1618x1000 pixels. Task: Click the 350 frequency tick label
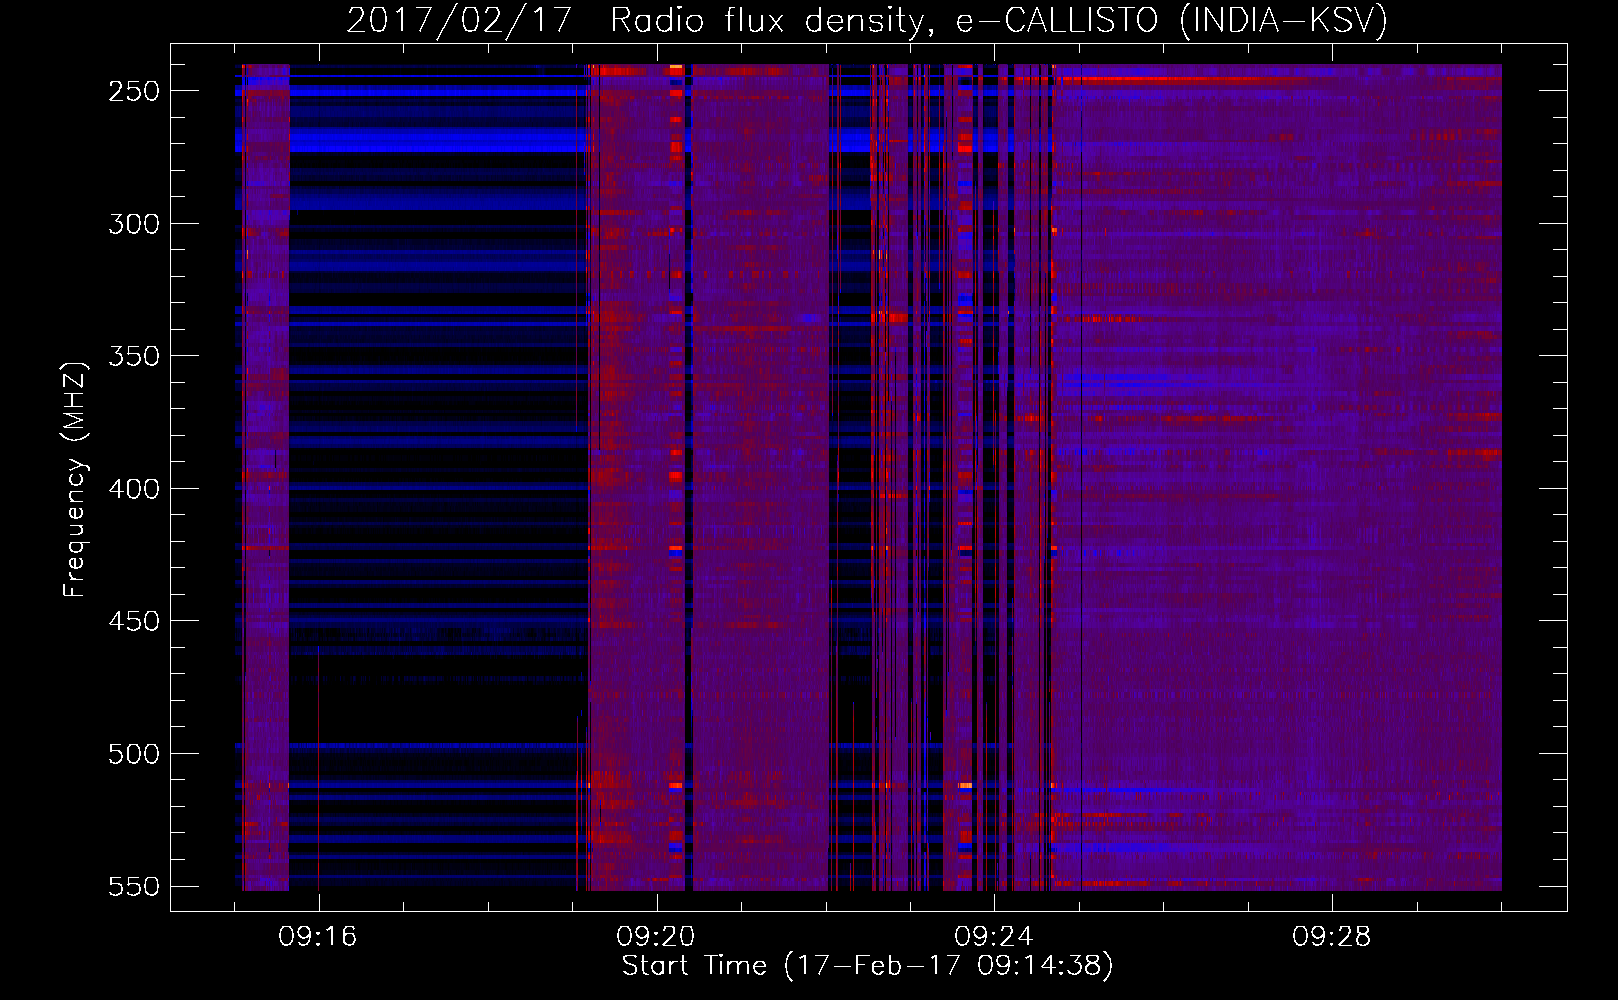coord(134,356)
